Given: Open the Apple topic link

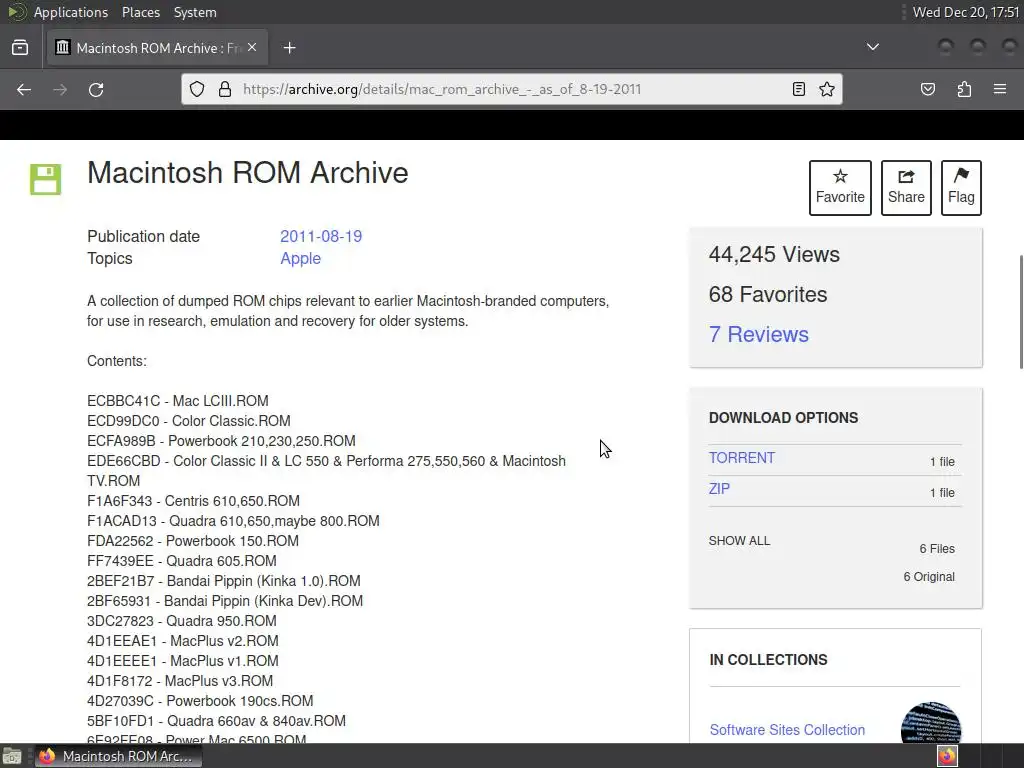Looking at the screenshot, I should [x=300, y=259].
